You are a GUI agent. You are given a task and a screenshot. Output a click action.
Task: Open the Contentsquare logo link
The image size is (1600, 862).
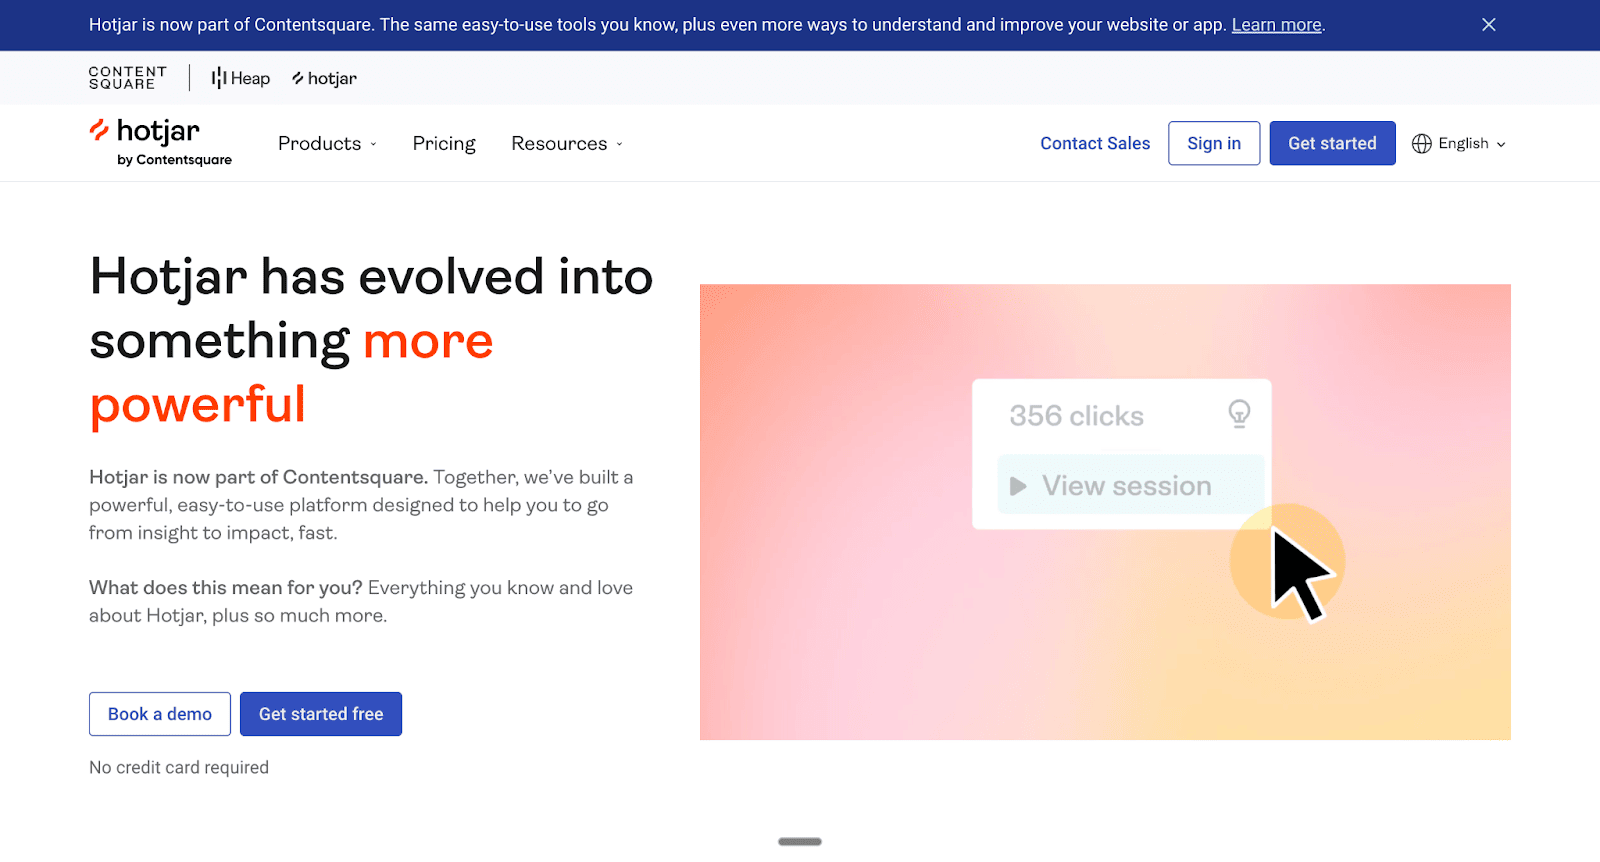point(128,78)
